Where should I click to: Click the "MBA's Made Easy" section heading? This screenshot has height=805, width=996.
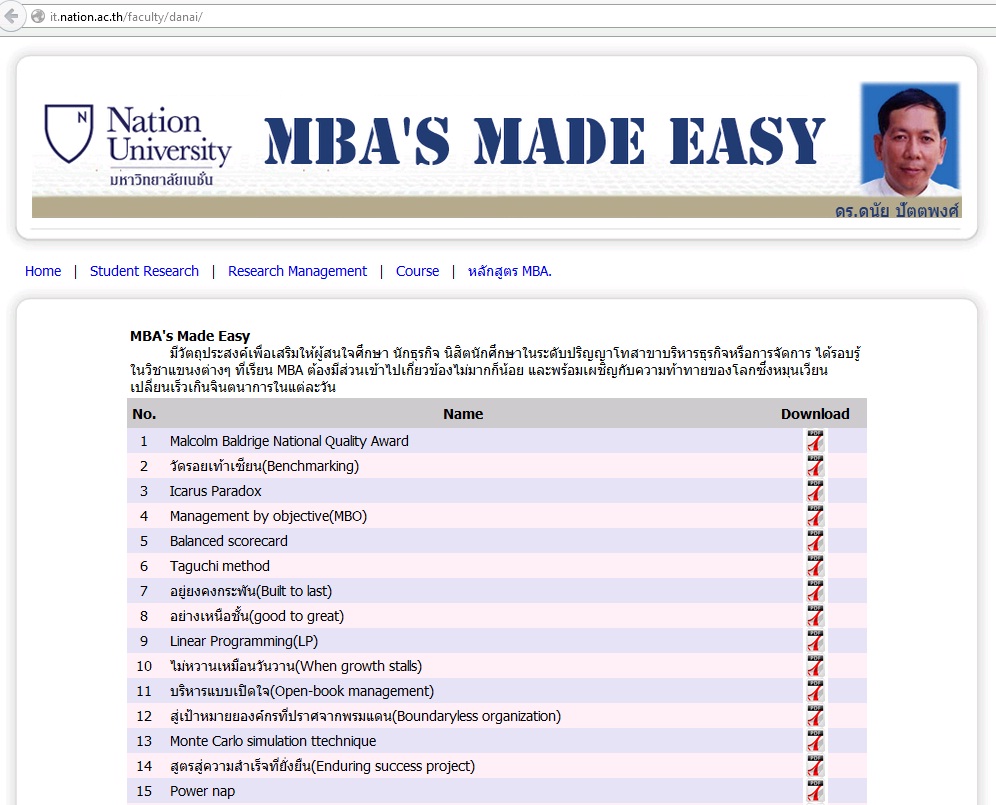point(190,336)
